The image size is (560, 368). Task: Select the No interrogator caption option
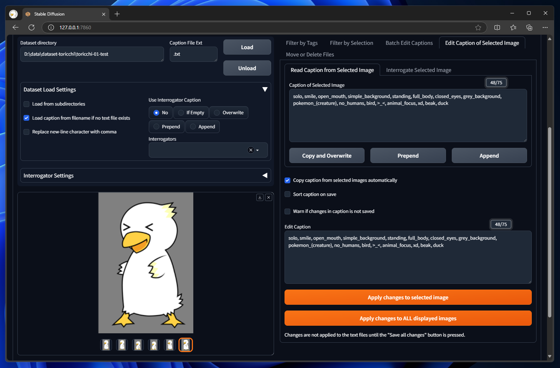pos(161,113)
